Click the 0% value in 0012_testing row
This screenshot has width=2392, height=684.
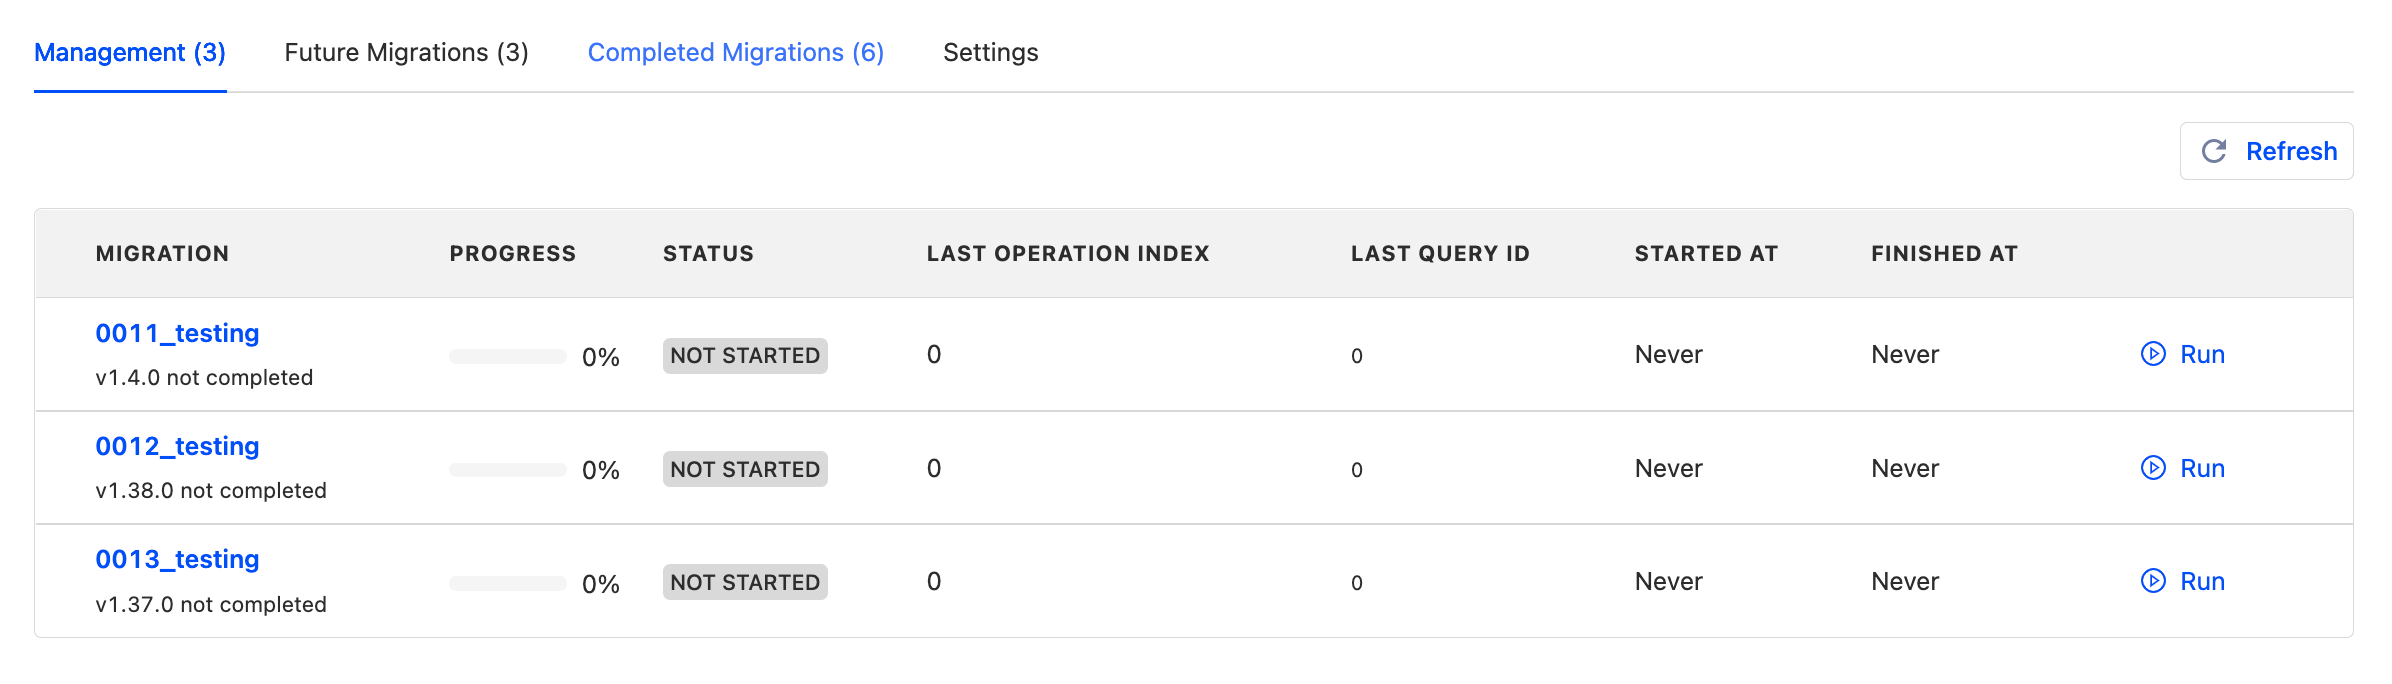pos(601,470)
